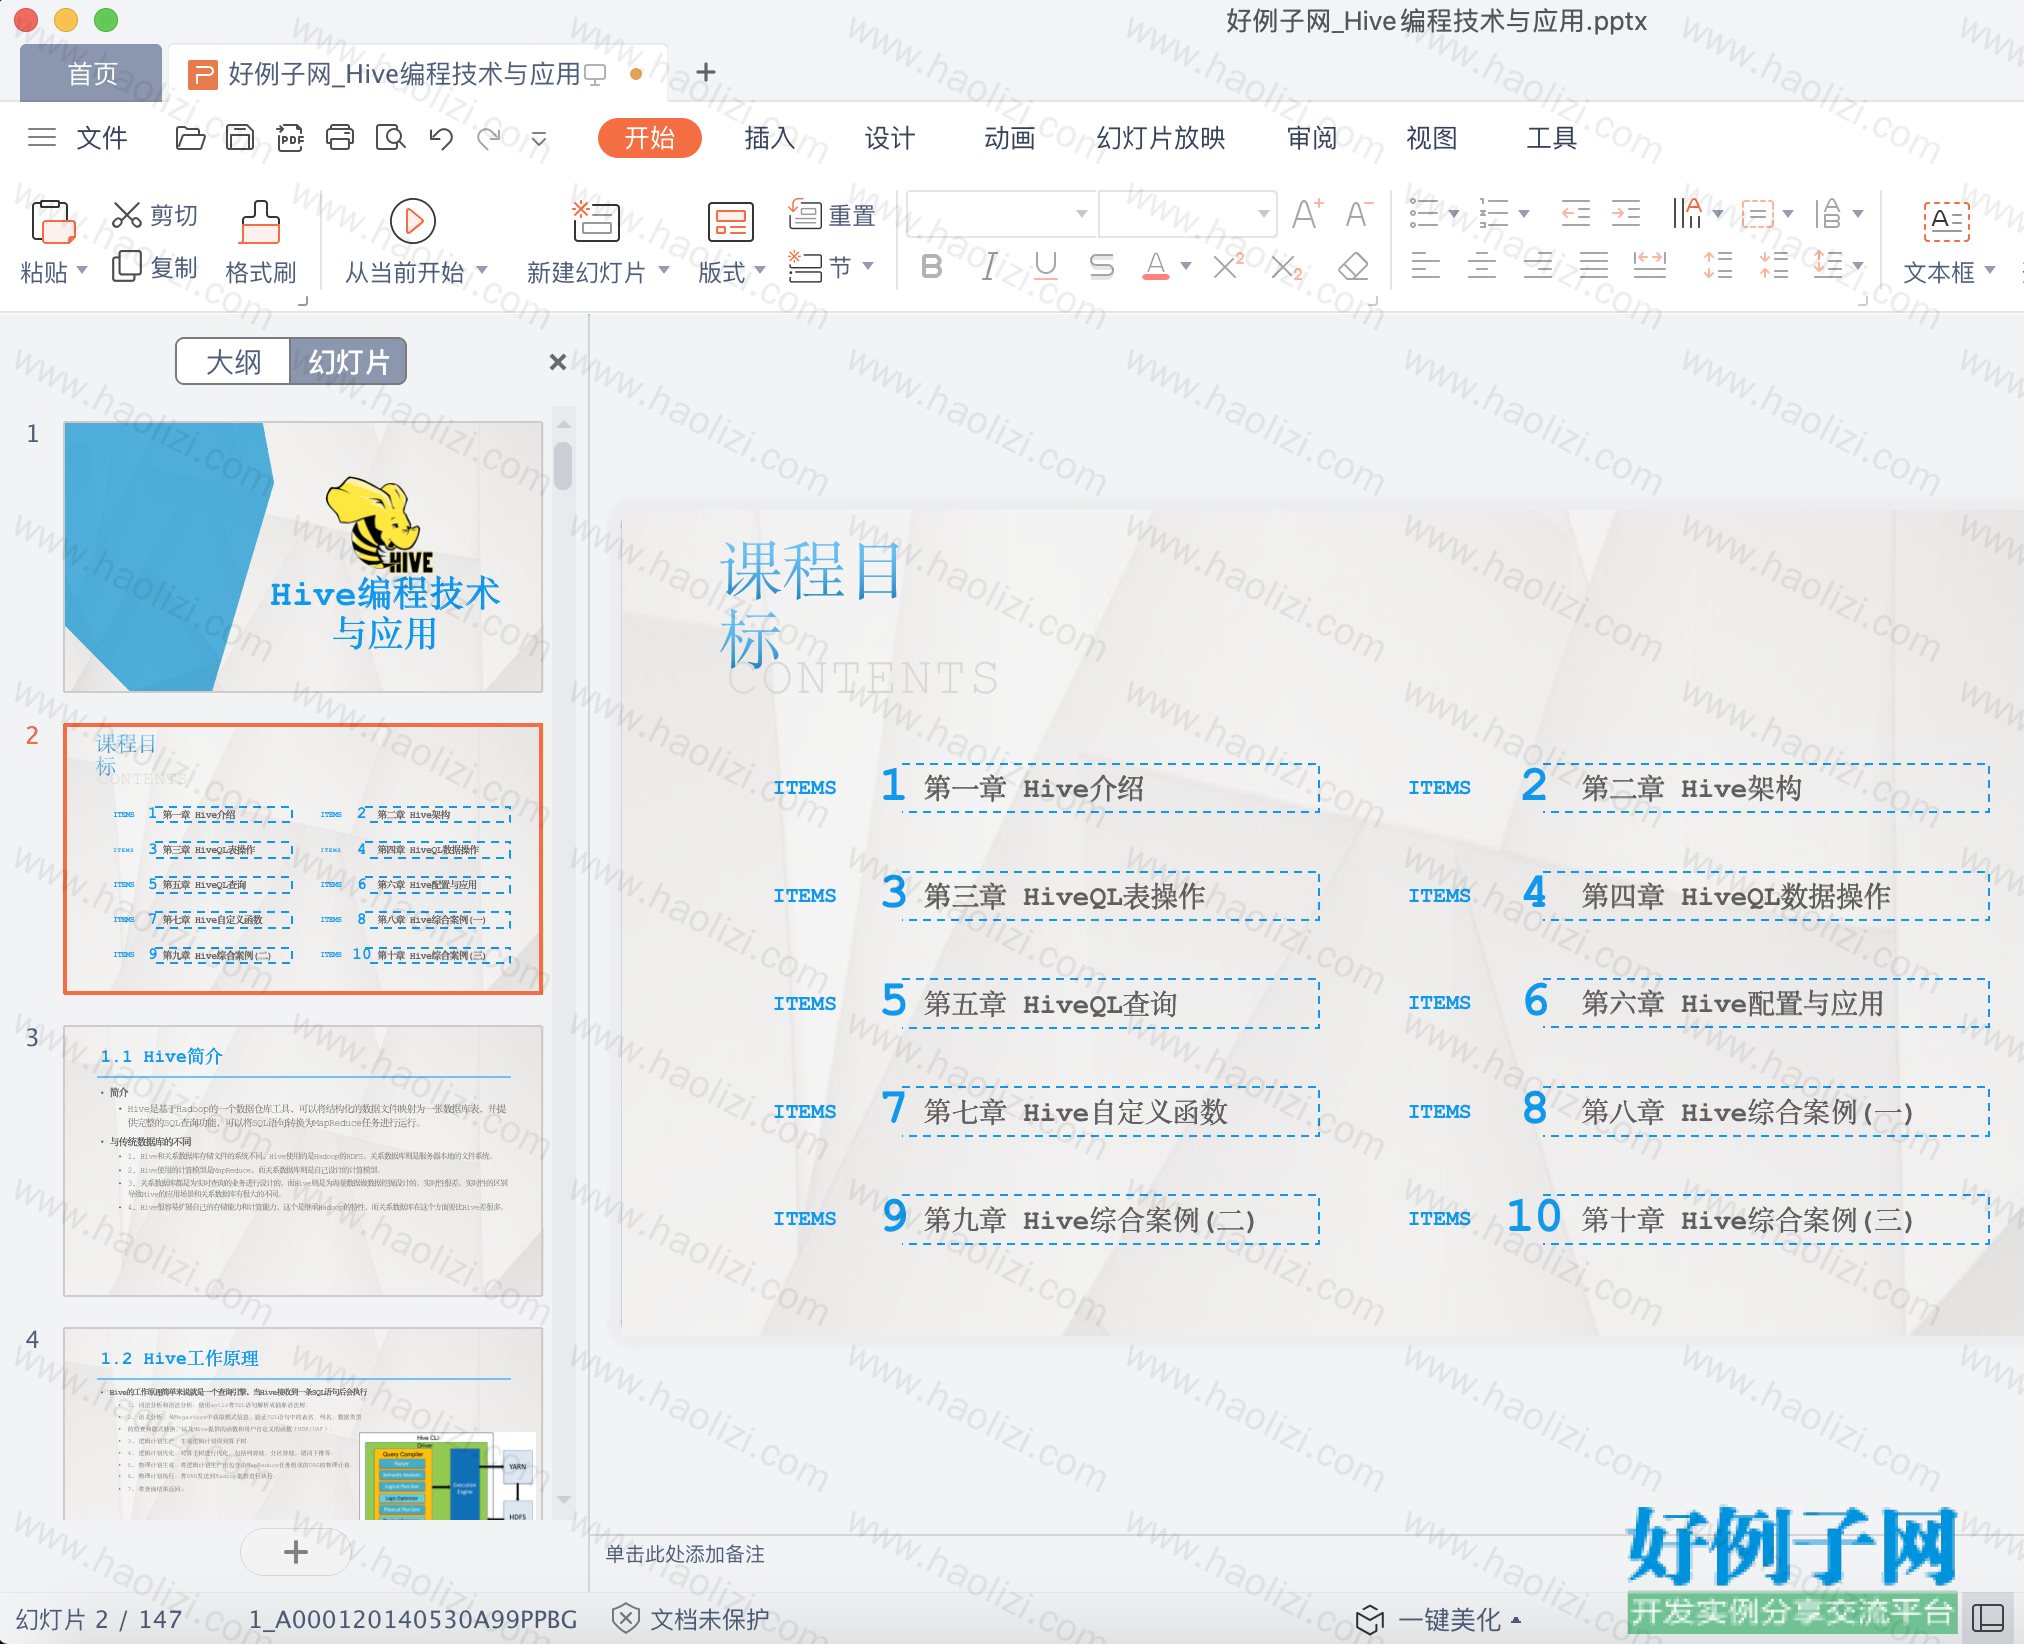Reset slide with 重置
The image size is (2024, 1644).
(832, 214)
